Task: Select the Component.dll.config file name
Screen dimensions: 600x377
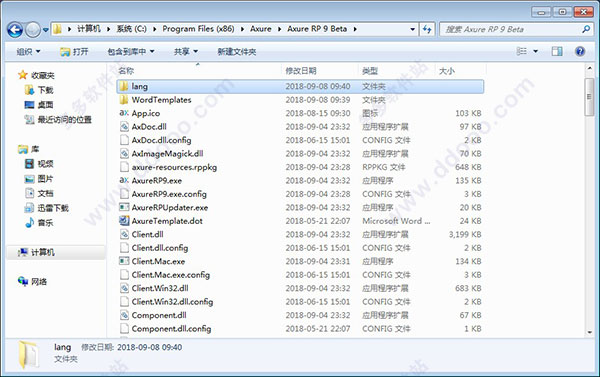Action: tap(171, 329)
